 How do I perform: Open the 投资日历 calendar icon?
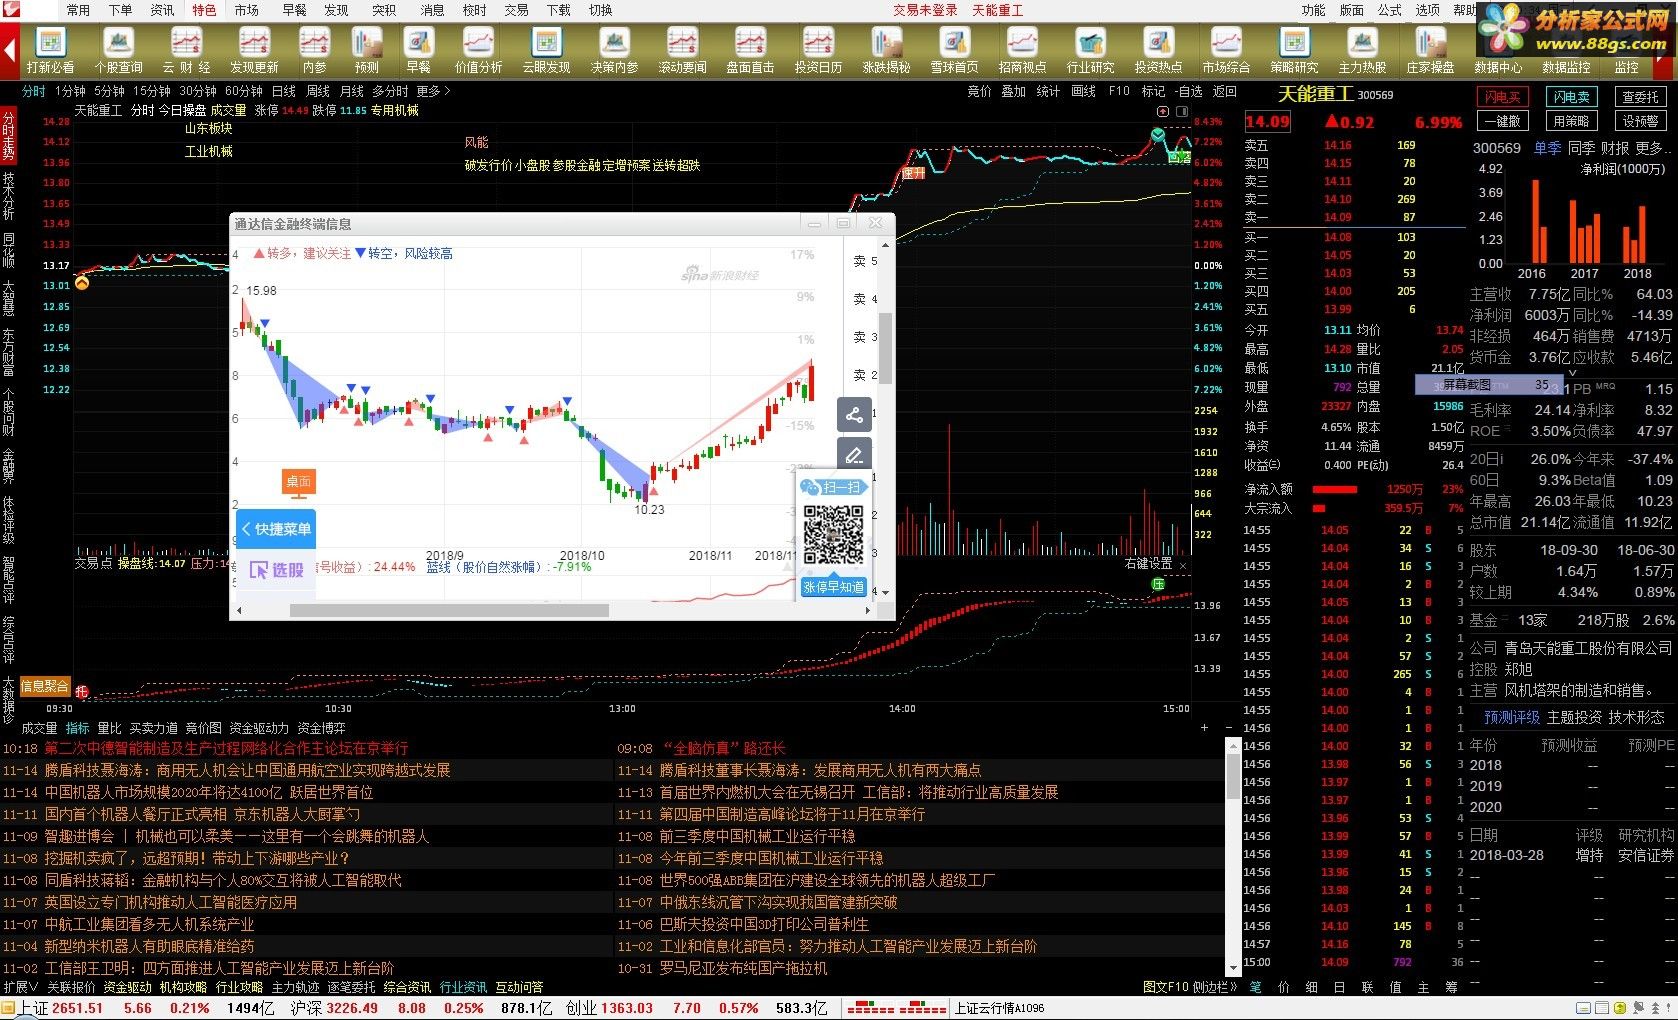click(818, 50)
